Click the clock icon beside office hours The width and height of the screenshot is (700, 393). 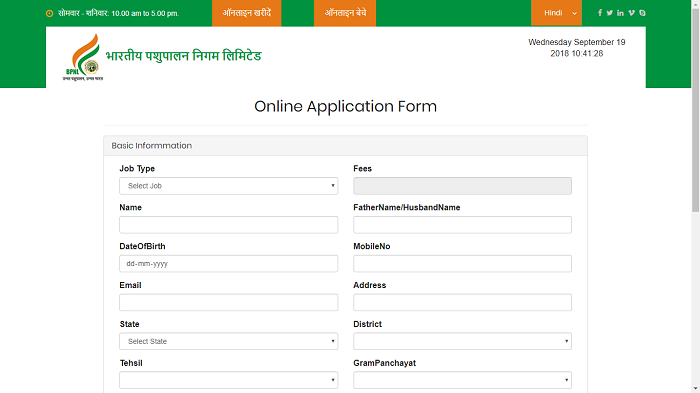pos(50,13)
